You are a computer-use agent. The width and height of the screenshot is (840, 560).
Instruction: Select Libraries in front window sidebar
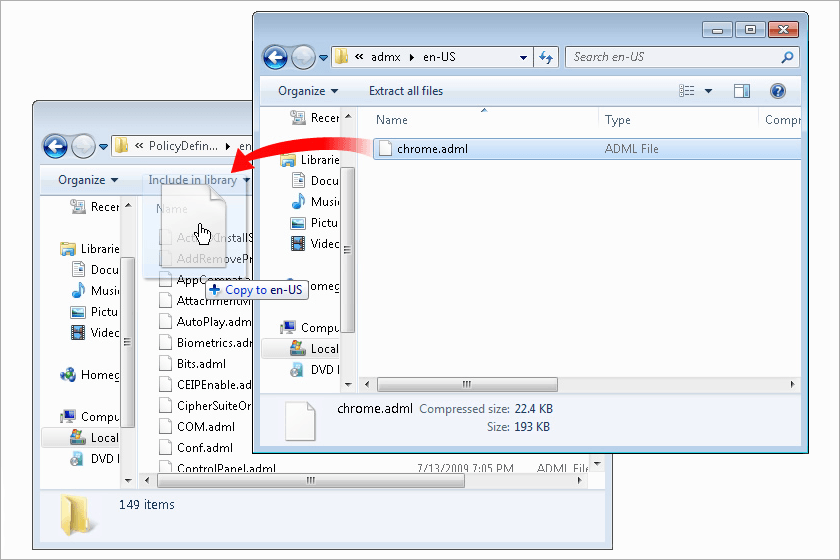coord(310,160)
